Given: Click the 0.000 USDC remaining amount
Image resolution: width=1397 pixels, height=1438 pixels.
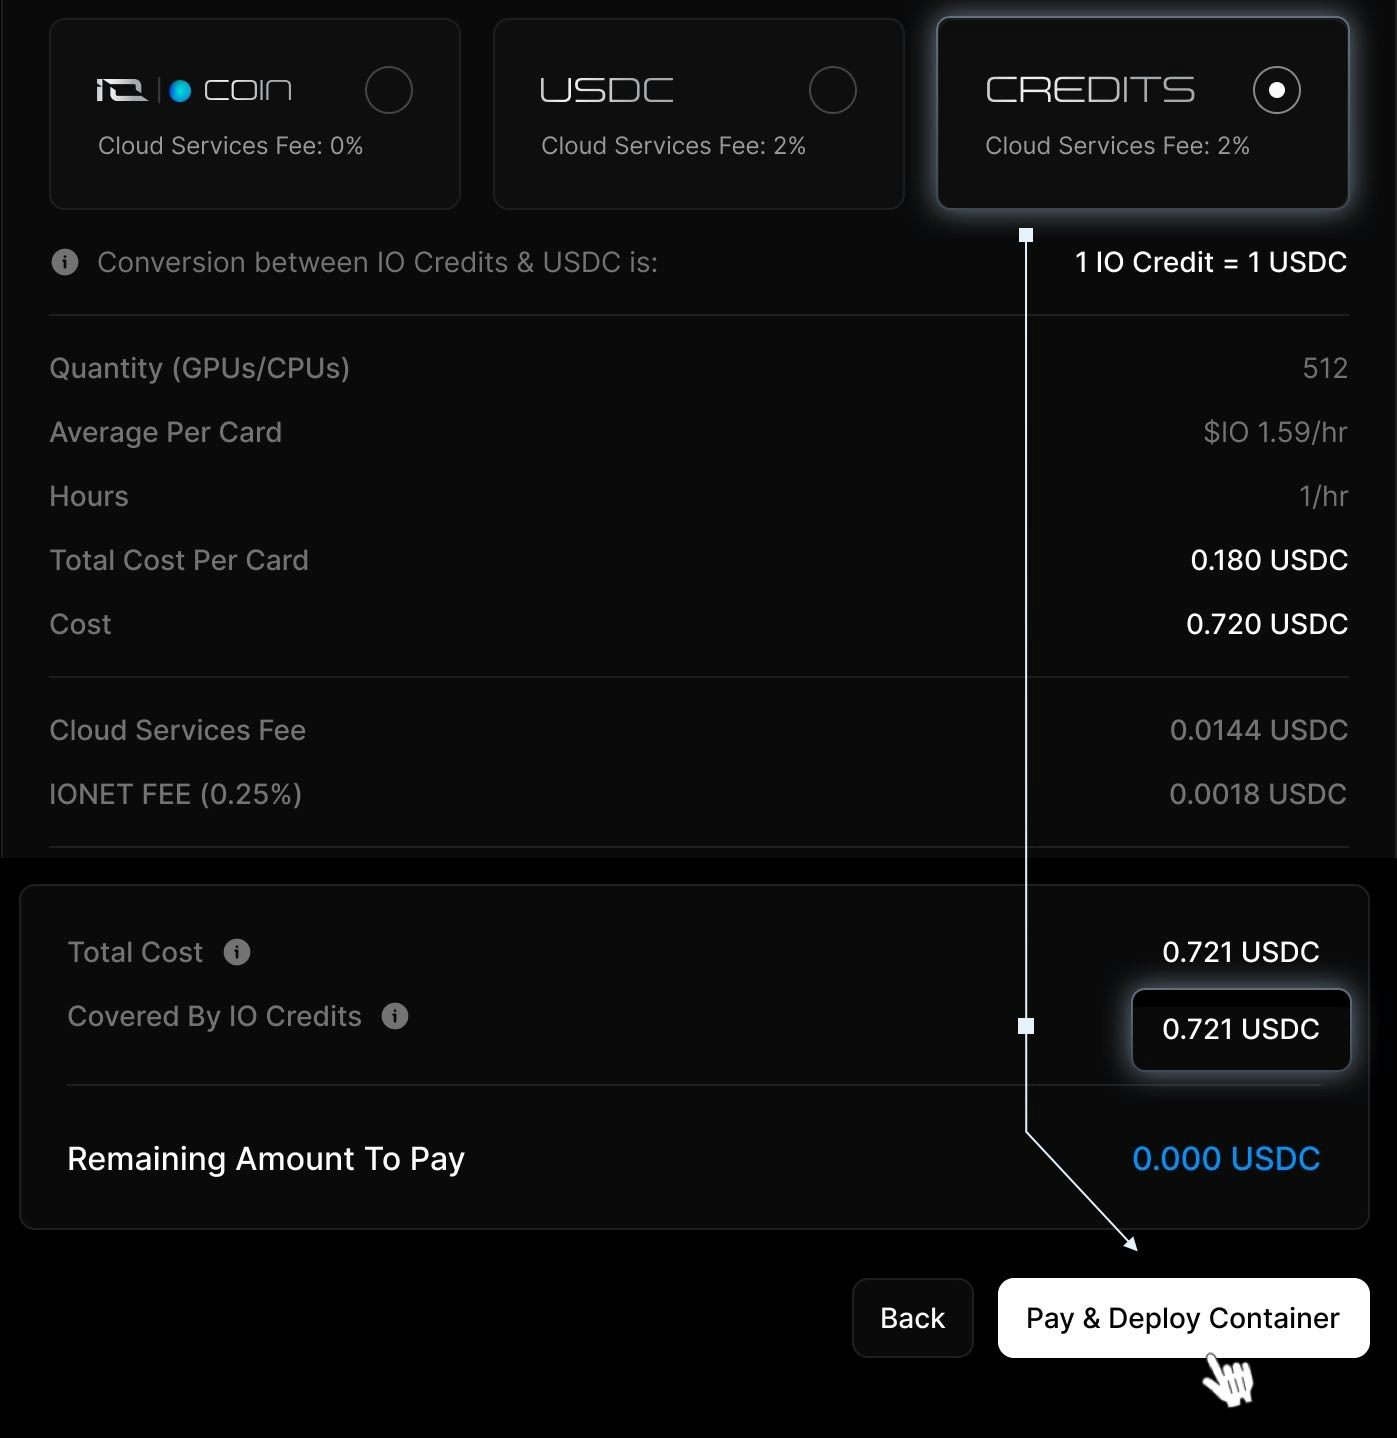Looking at the screenshot, I should click(x=1226, y=1159).
